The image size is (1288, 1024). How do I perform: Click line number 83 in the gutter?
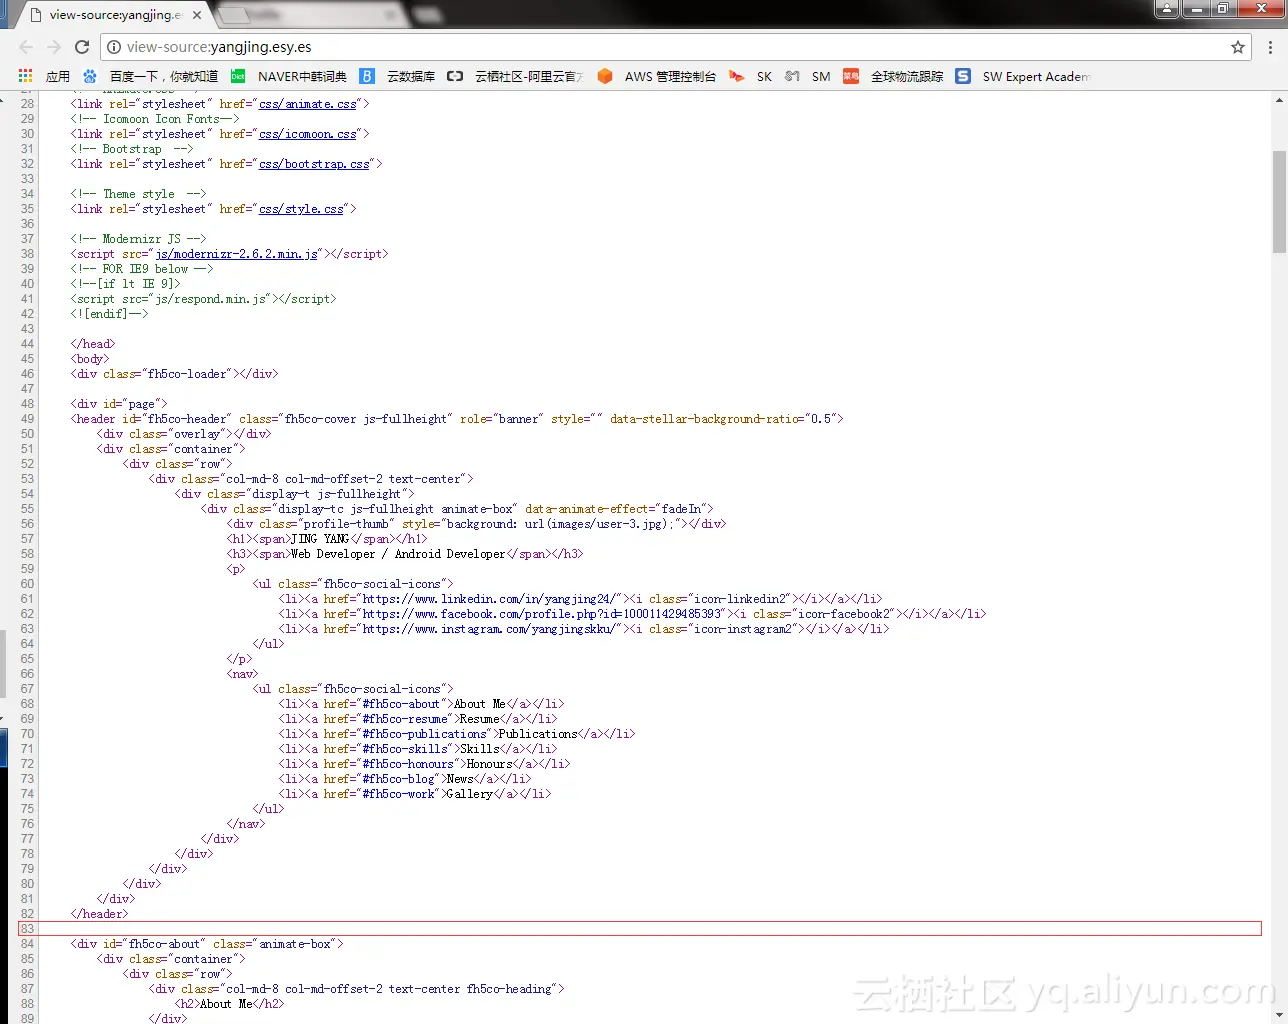pos(27,929)
